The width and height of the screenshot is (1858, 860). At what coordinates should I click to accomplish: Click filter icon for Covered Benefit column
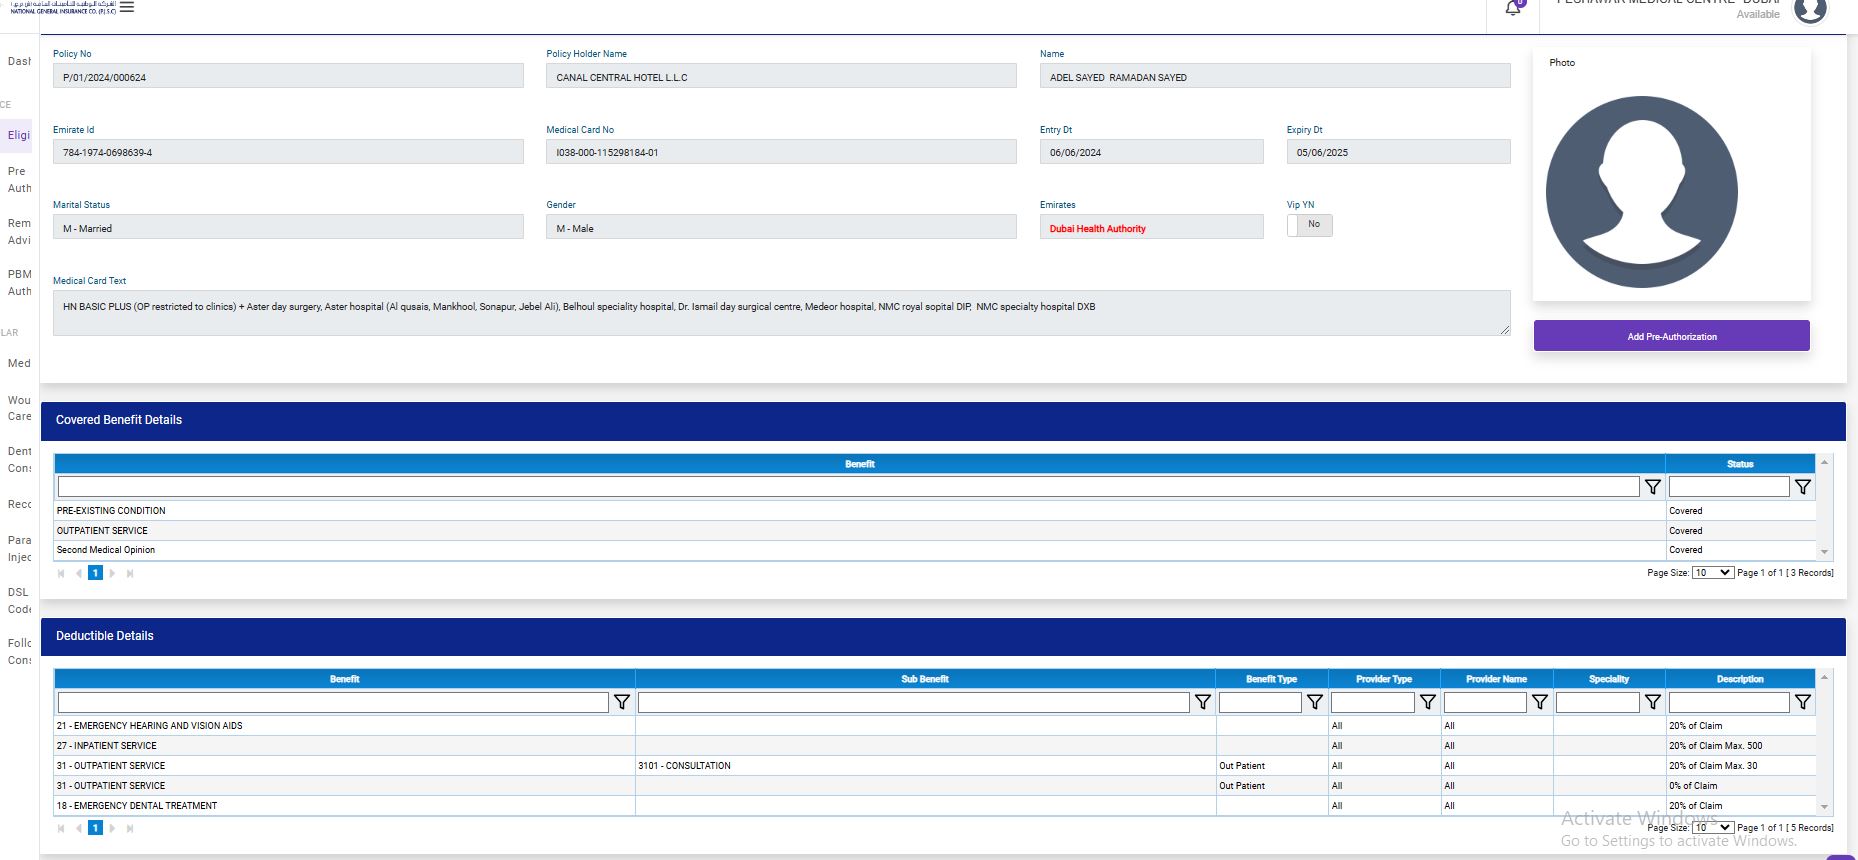point(1652,487)
